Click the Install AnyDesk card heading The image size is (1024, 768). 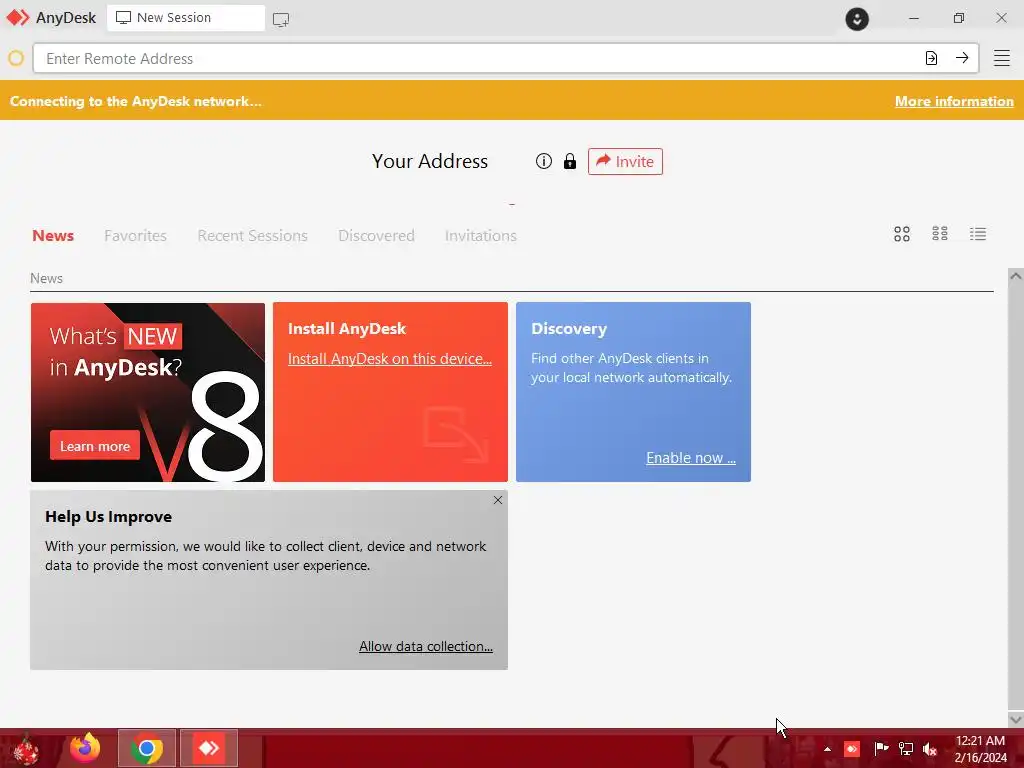pyautogui.click(x=347, y=328)
